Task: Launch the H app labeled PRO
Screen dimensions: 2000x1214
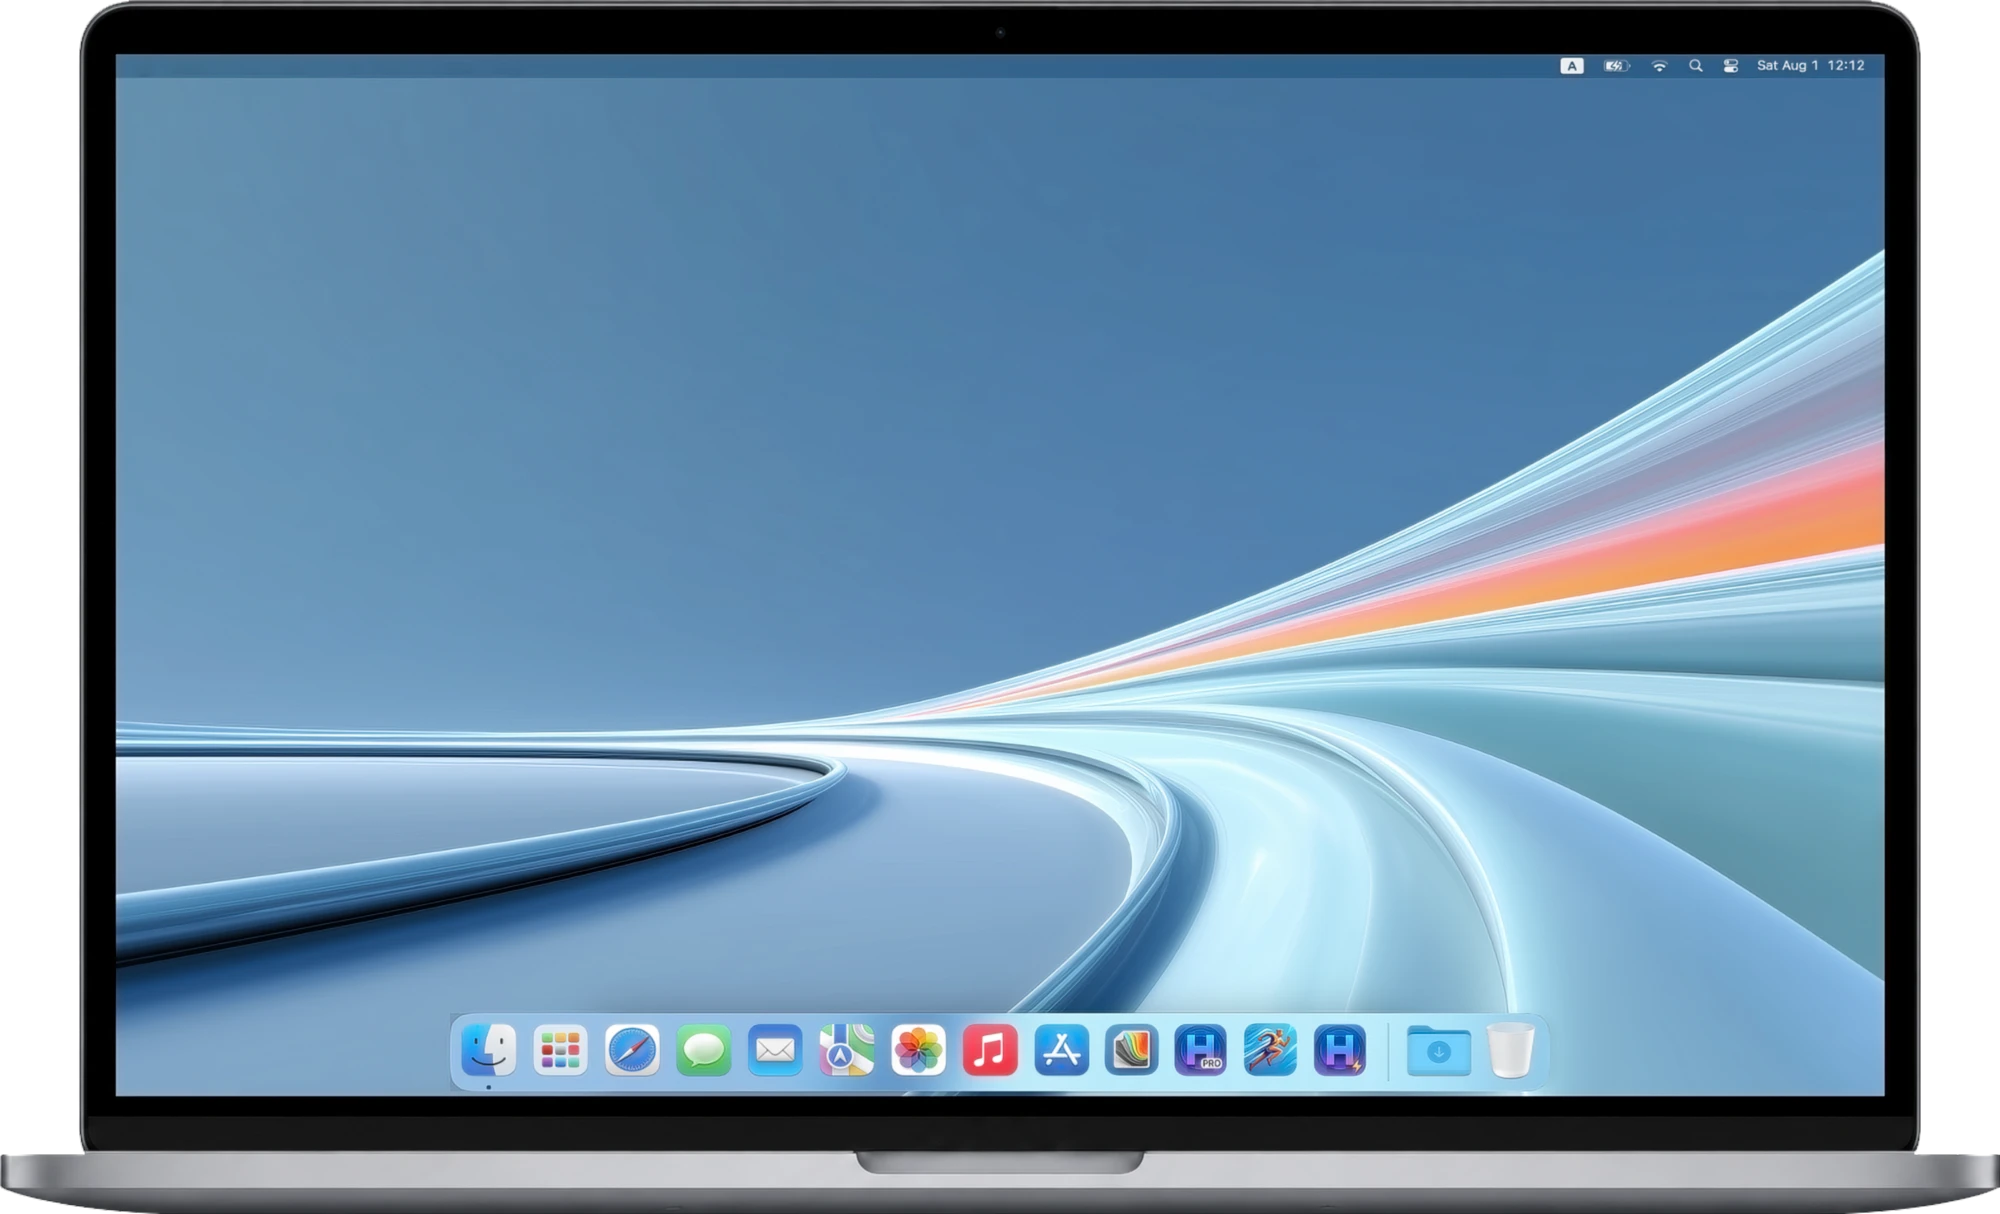Action: pyautogui.click(x=1201, y=1049)
